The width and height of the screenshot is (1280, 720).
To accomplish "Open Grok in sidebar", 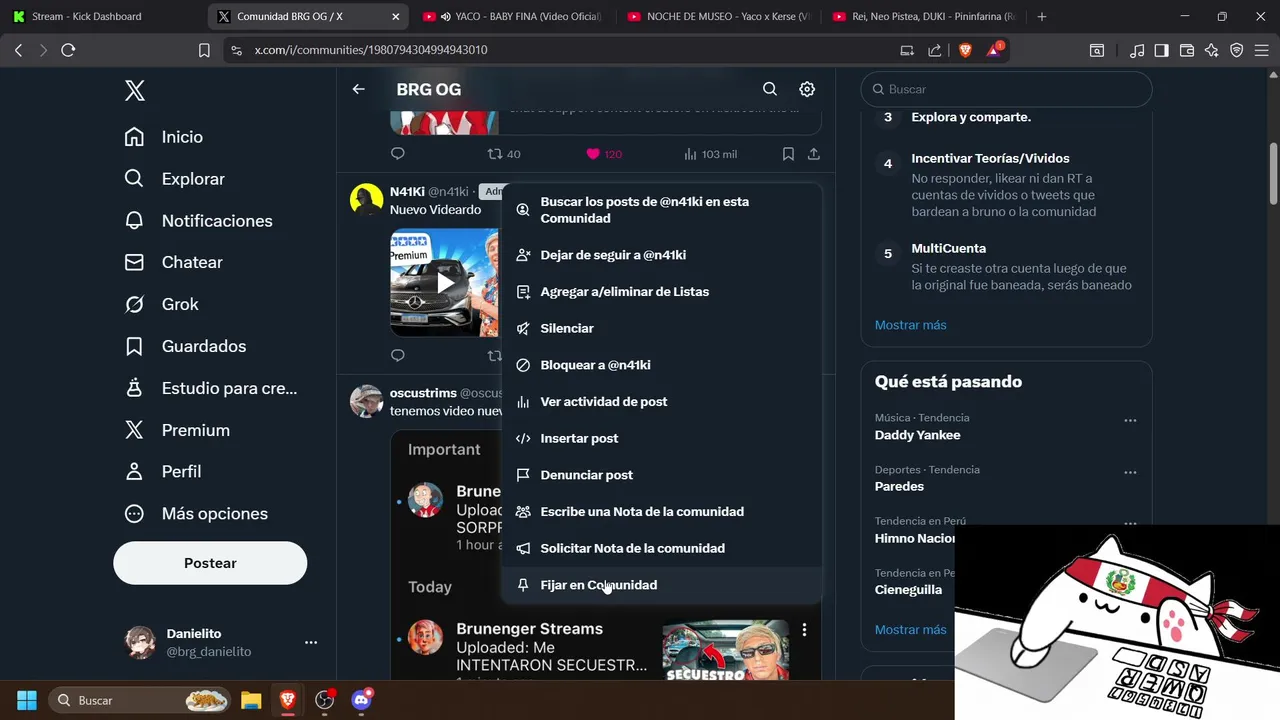I will pos(162,304).
